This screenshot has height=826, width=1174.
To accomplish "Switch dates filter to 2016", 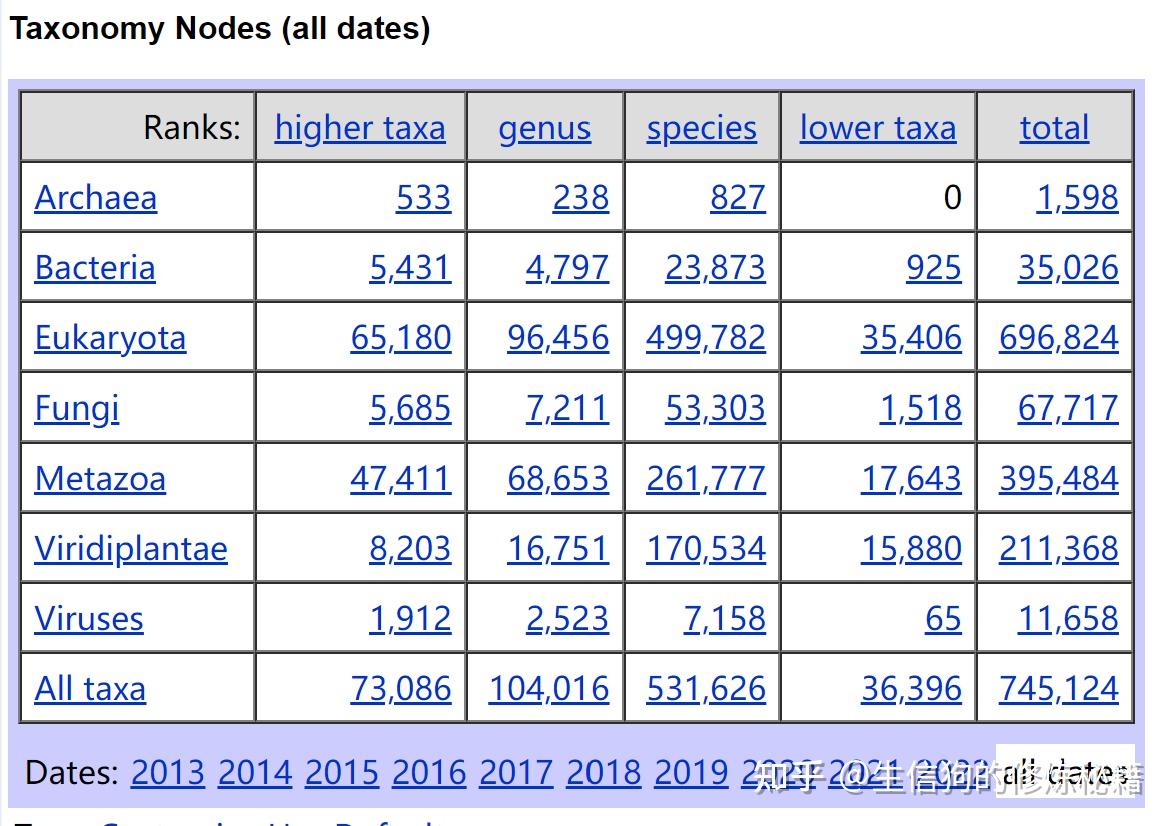I will (429, 772).
